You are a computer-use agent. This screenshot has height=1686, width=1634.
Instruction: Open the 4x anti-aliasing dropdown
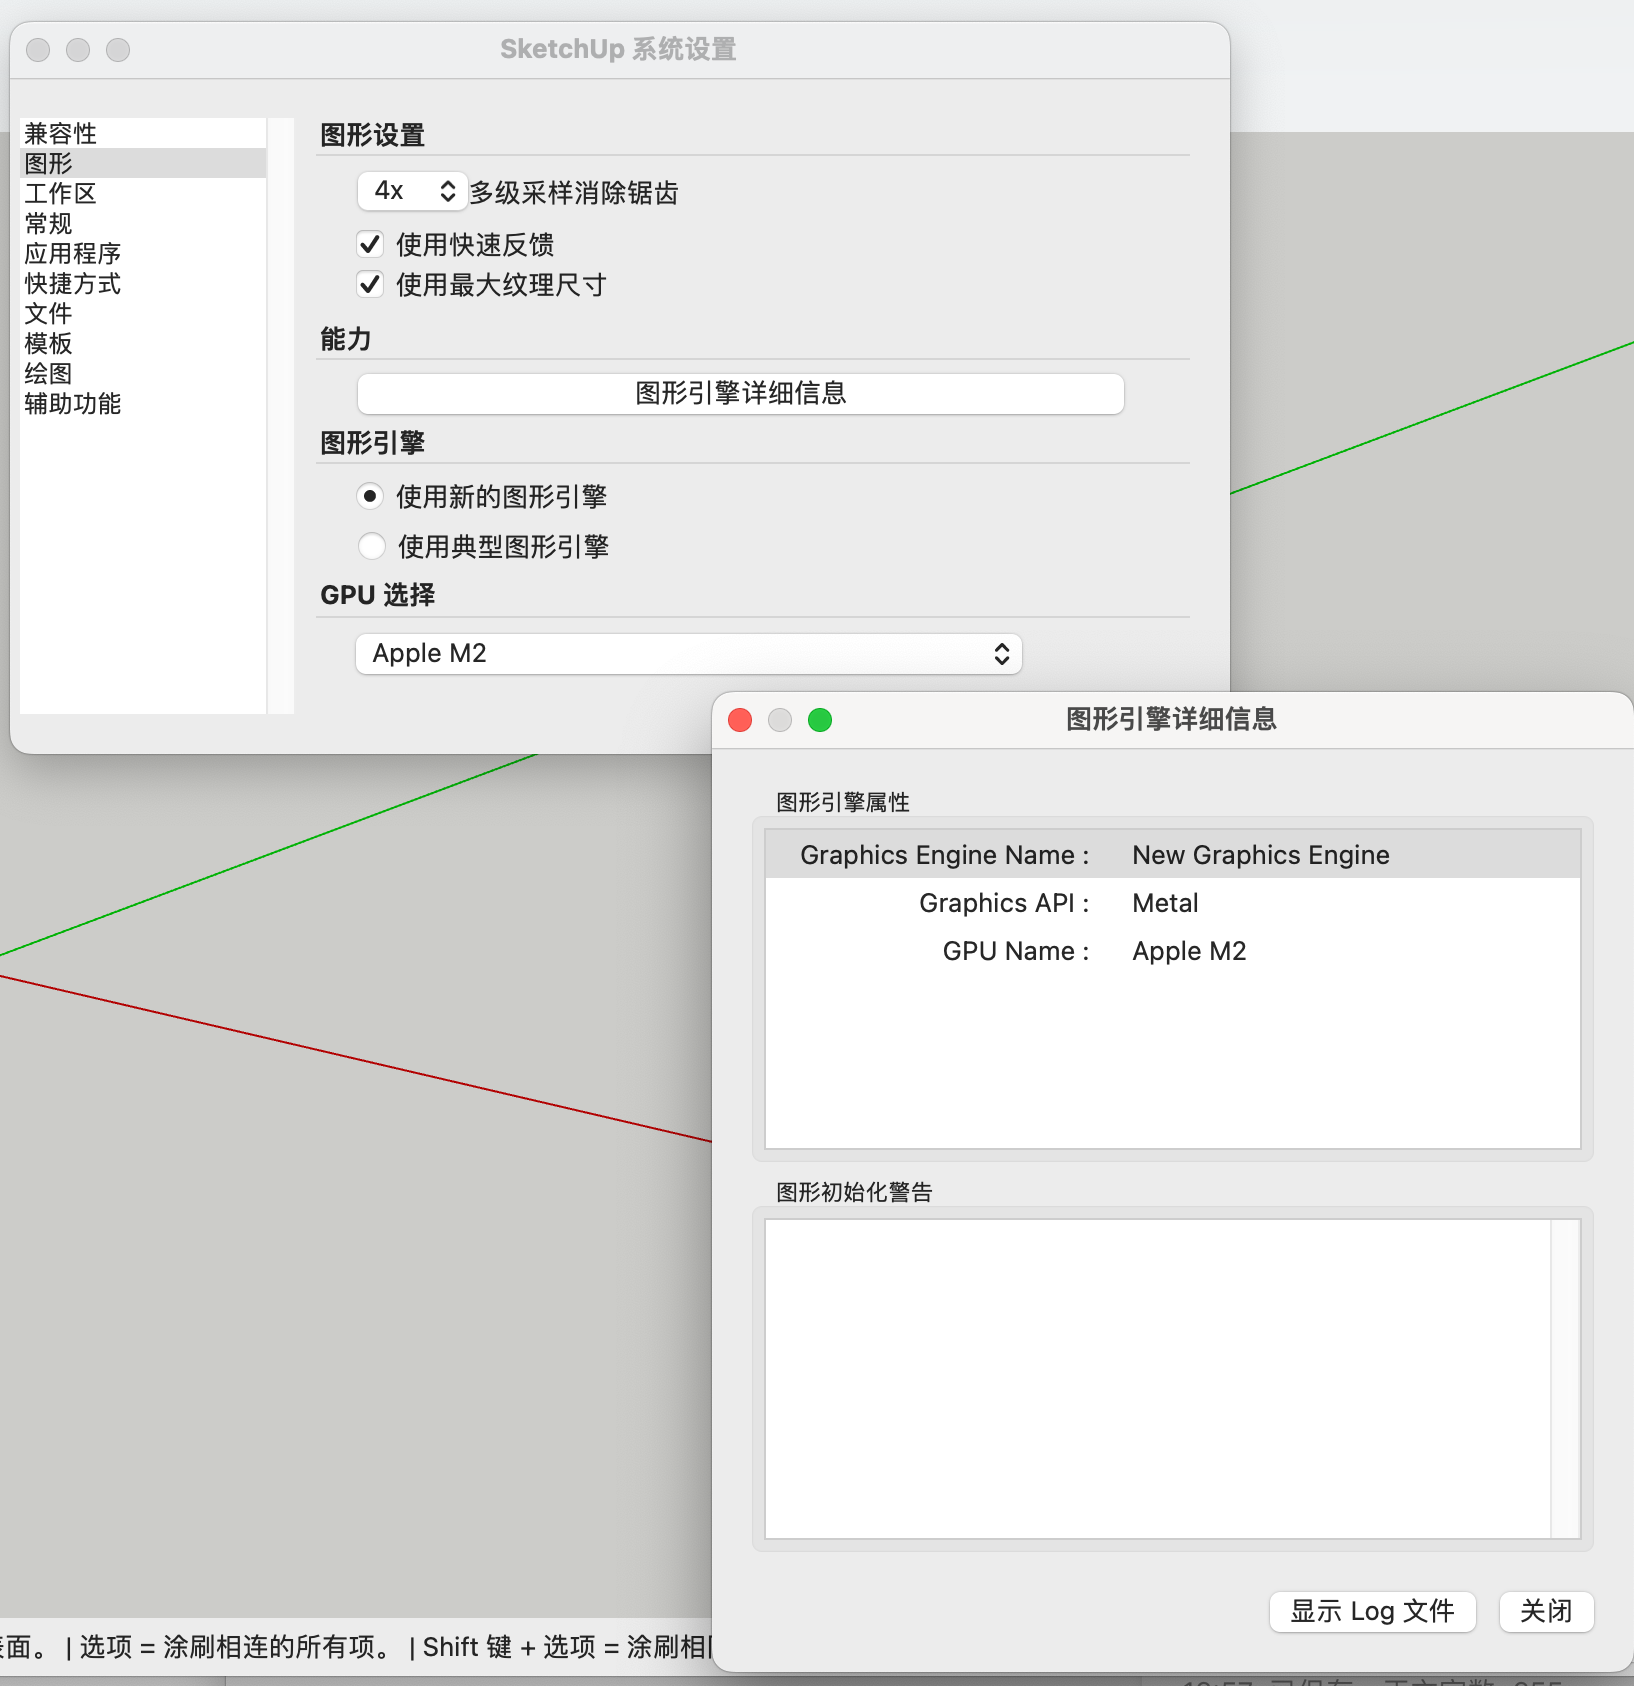(x=412, y=191)
